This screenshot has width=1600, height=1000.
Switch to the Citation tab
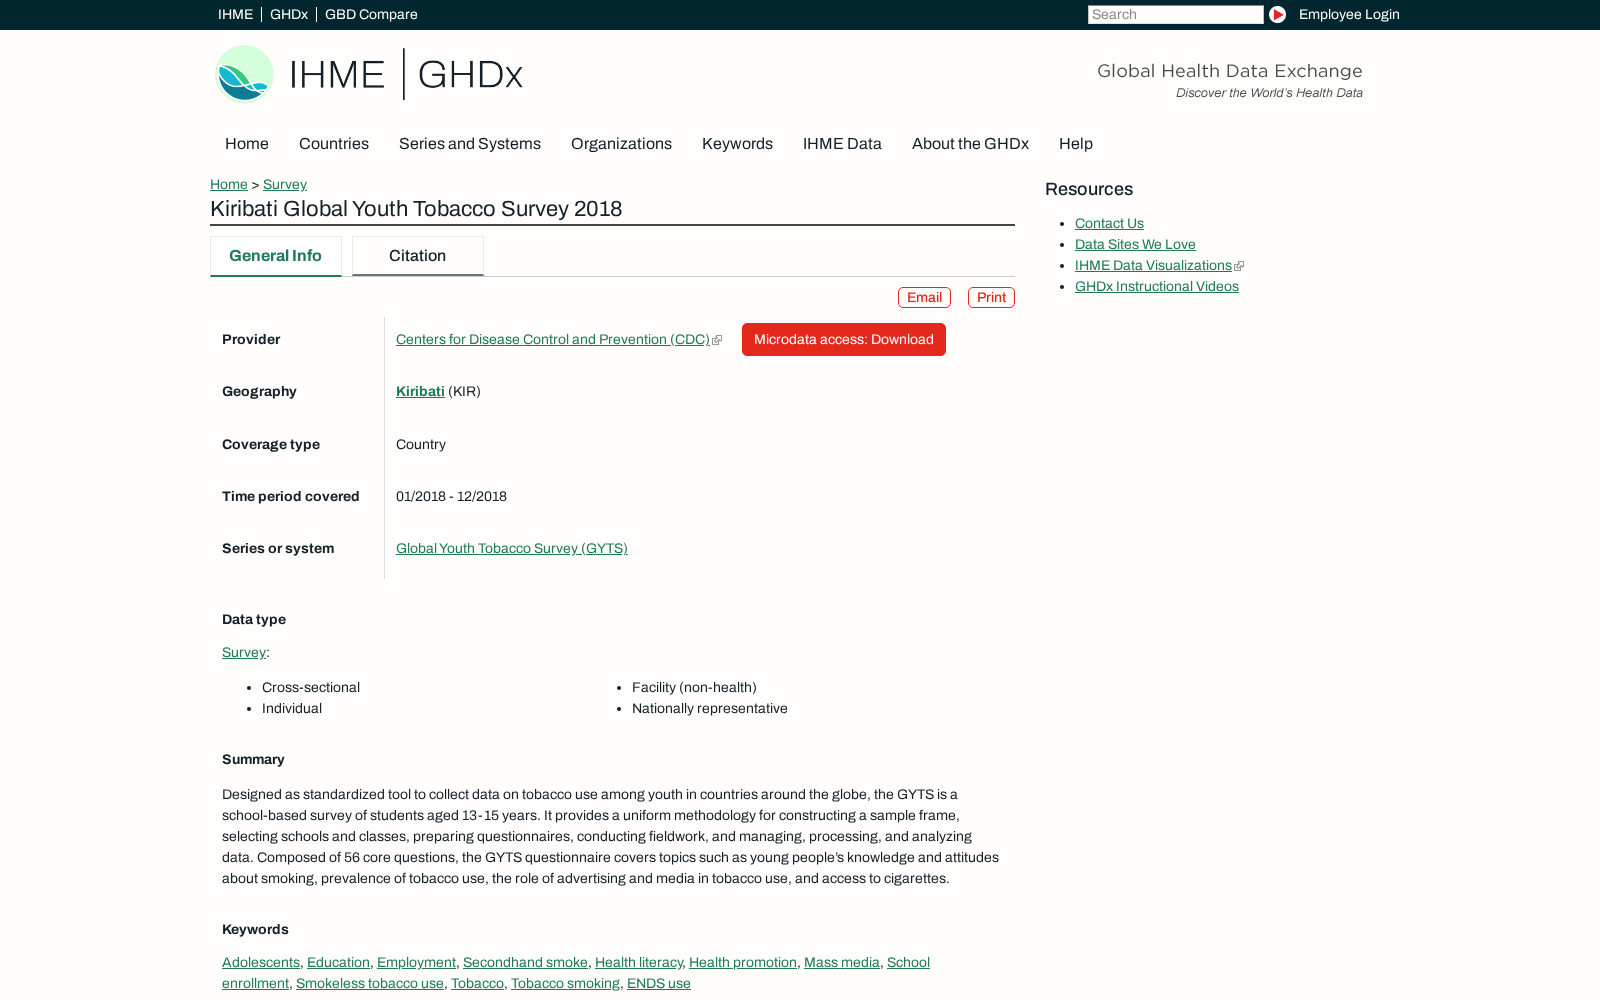pos(418,256)
